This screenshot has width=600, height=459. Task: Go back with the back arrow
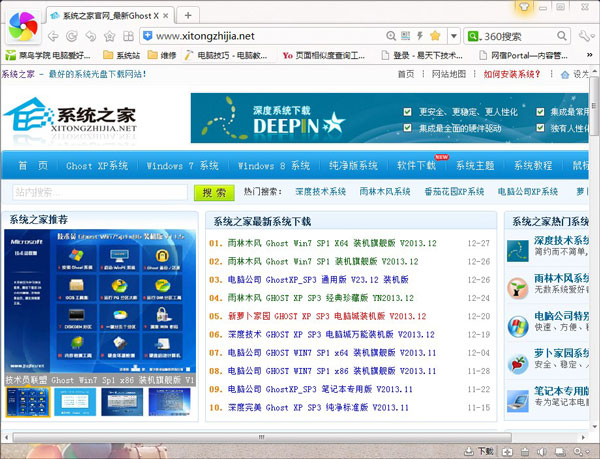point(53,36)
